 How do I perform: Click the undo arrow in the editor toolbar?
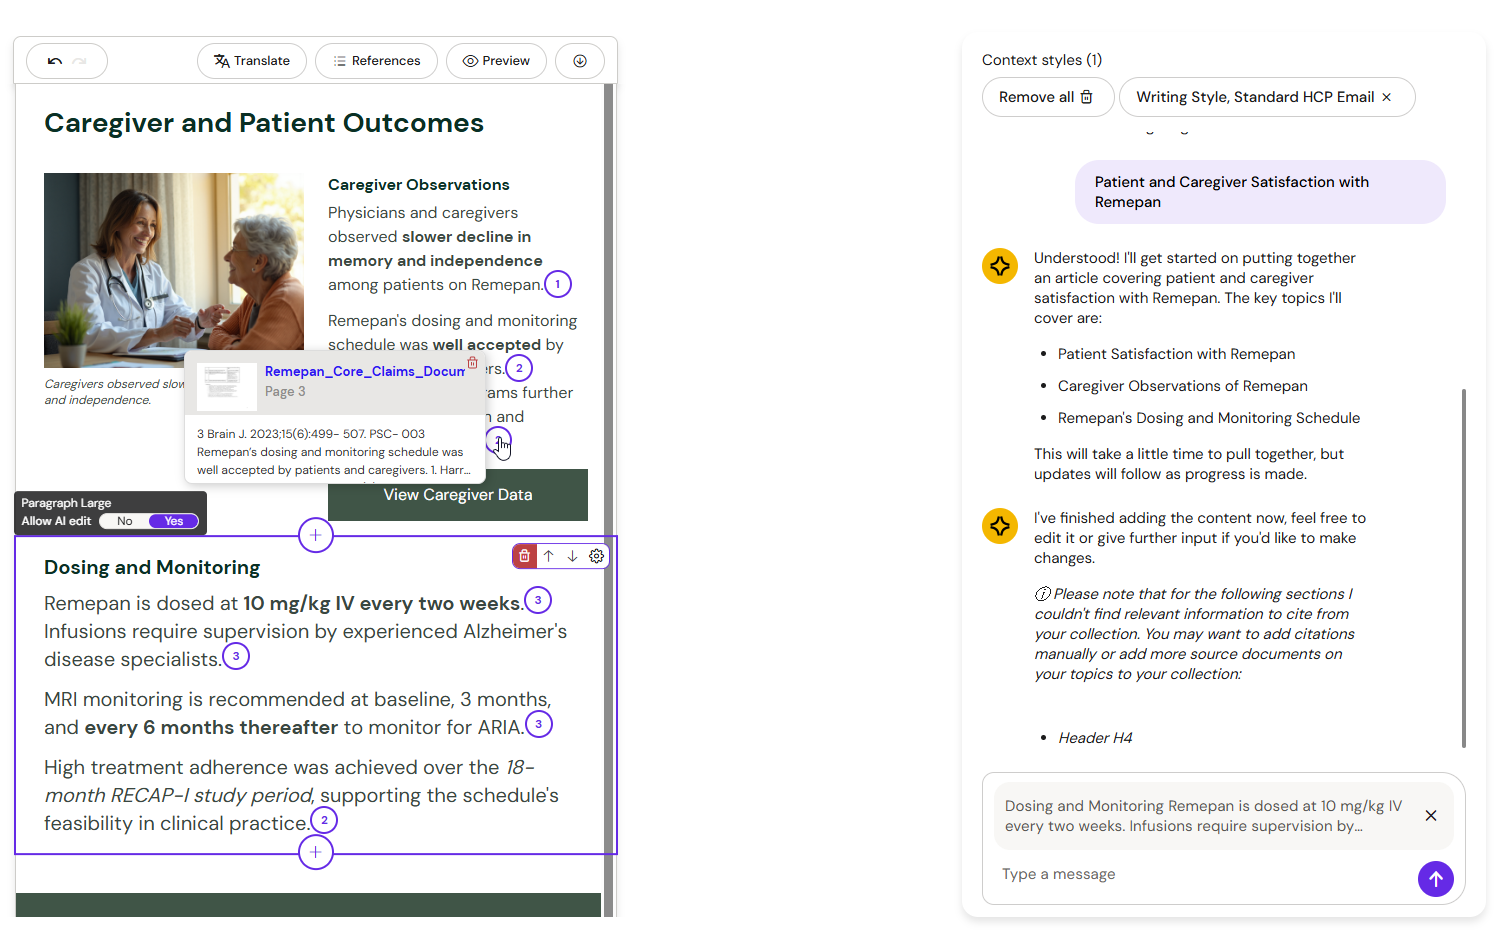click(x=55, y=61)
